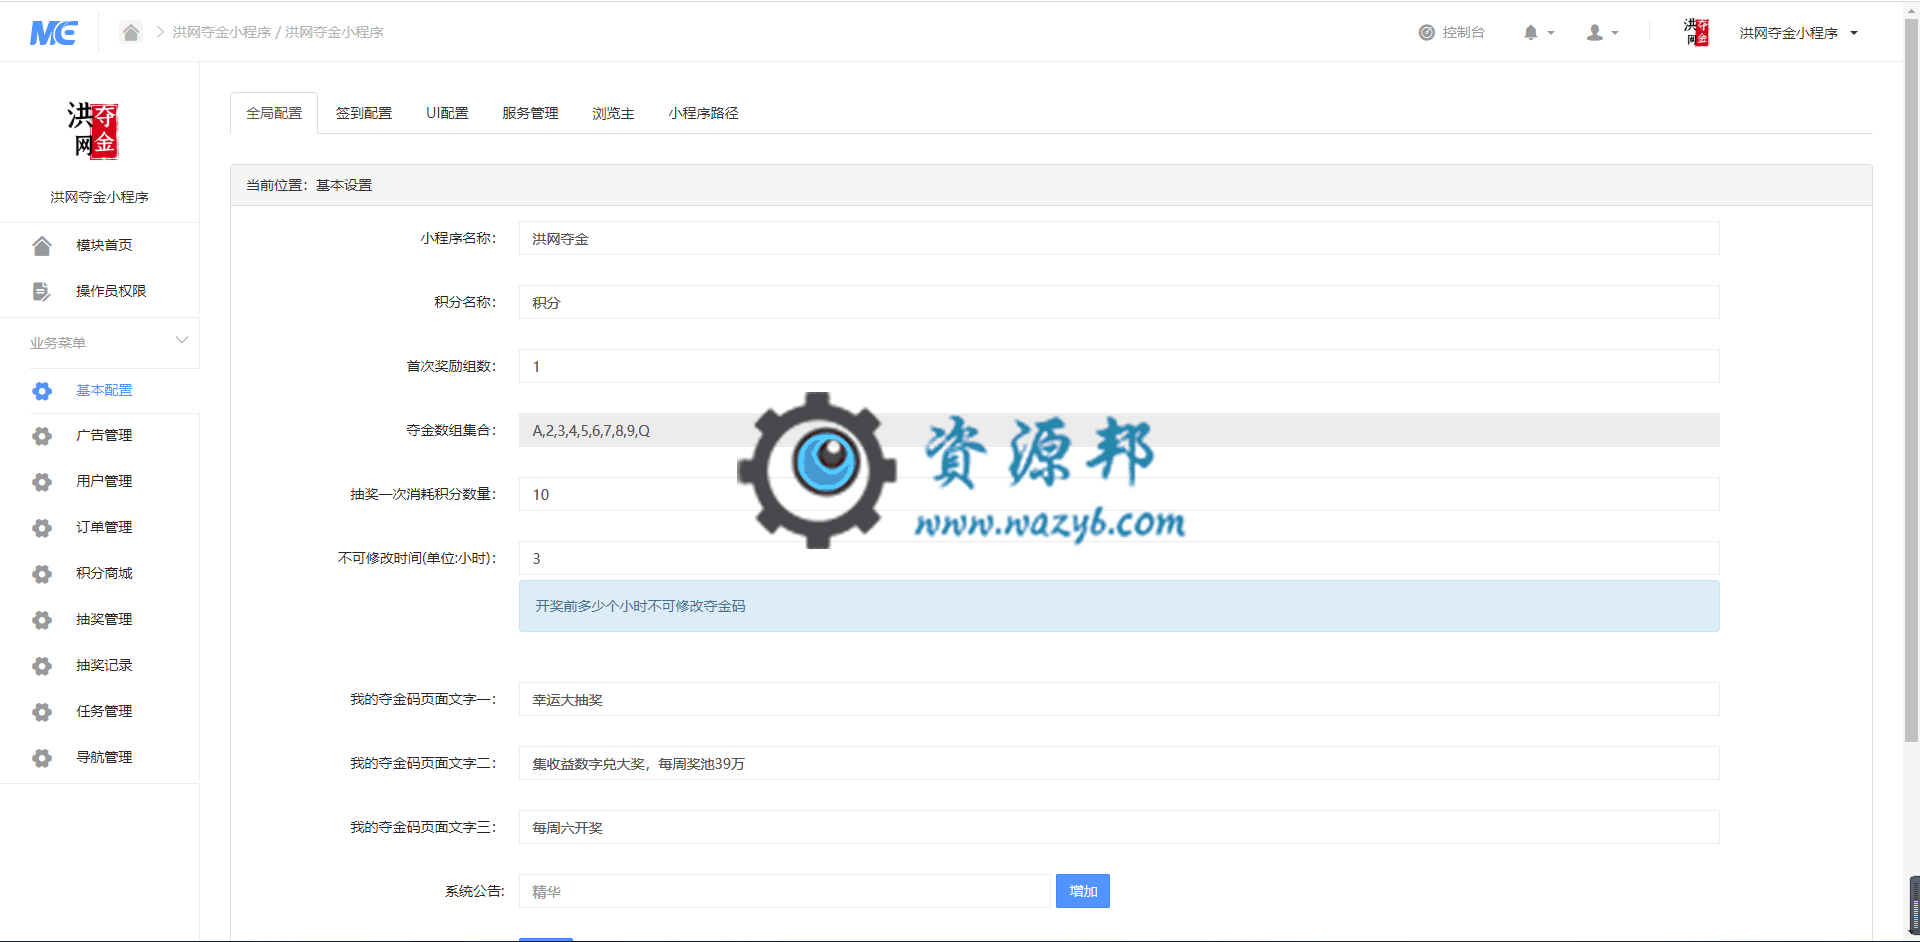Go to home via the house icon
1920x942 pixels.
click(131, 32)
